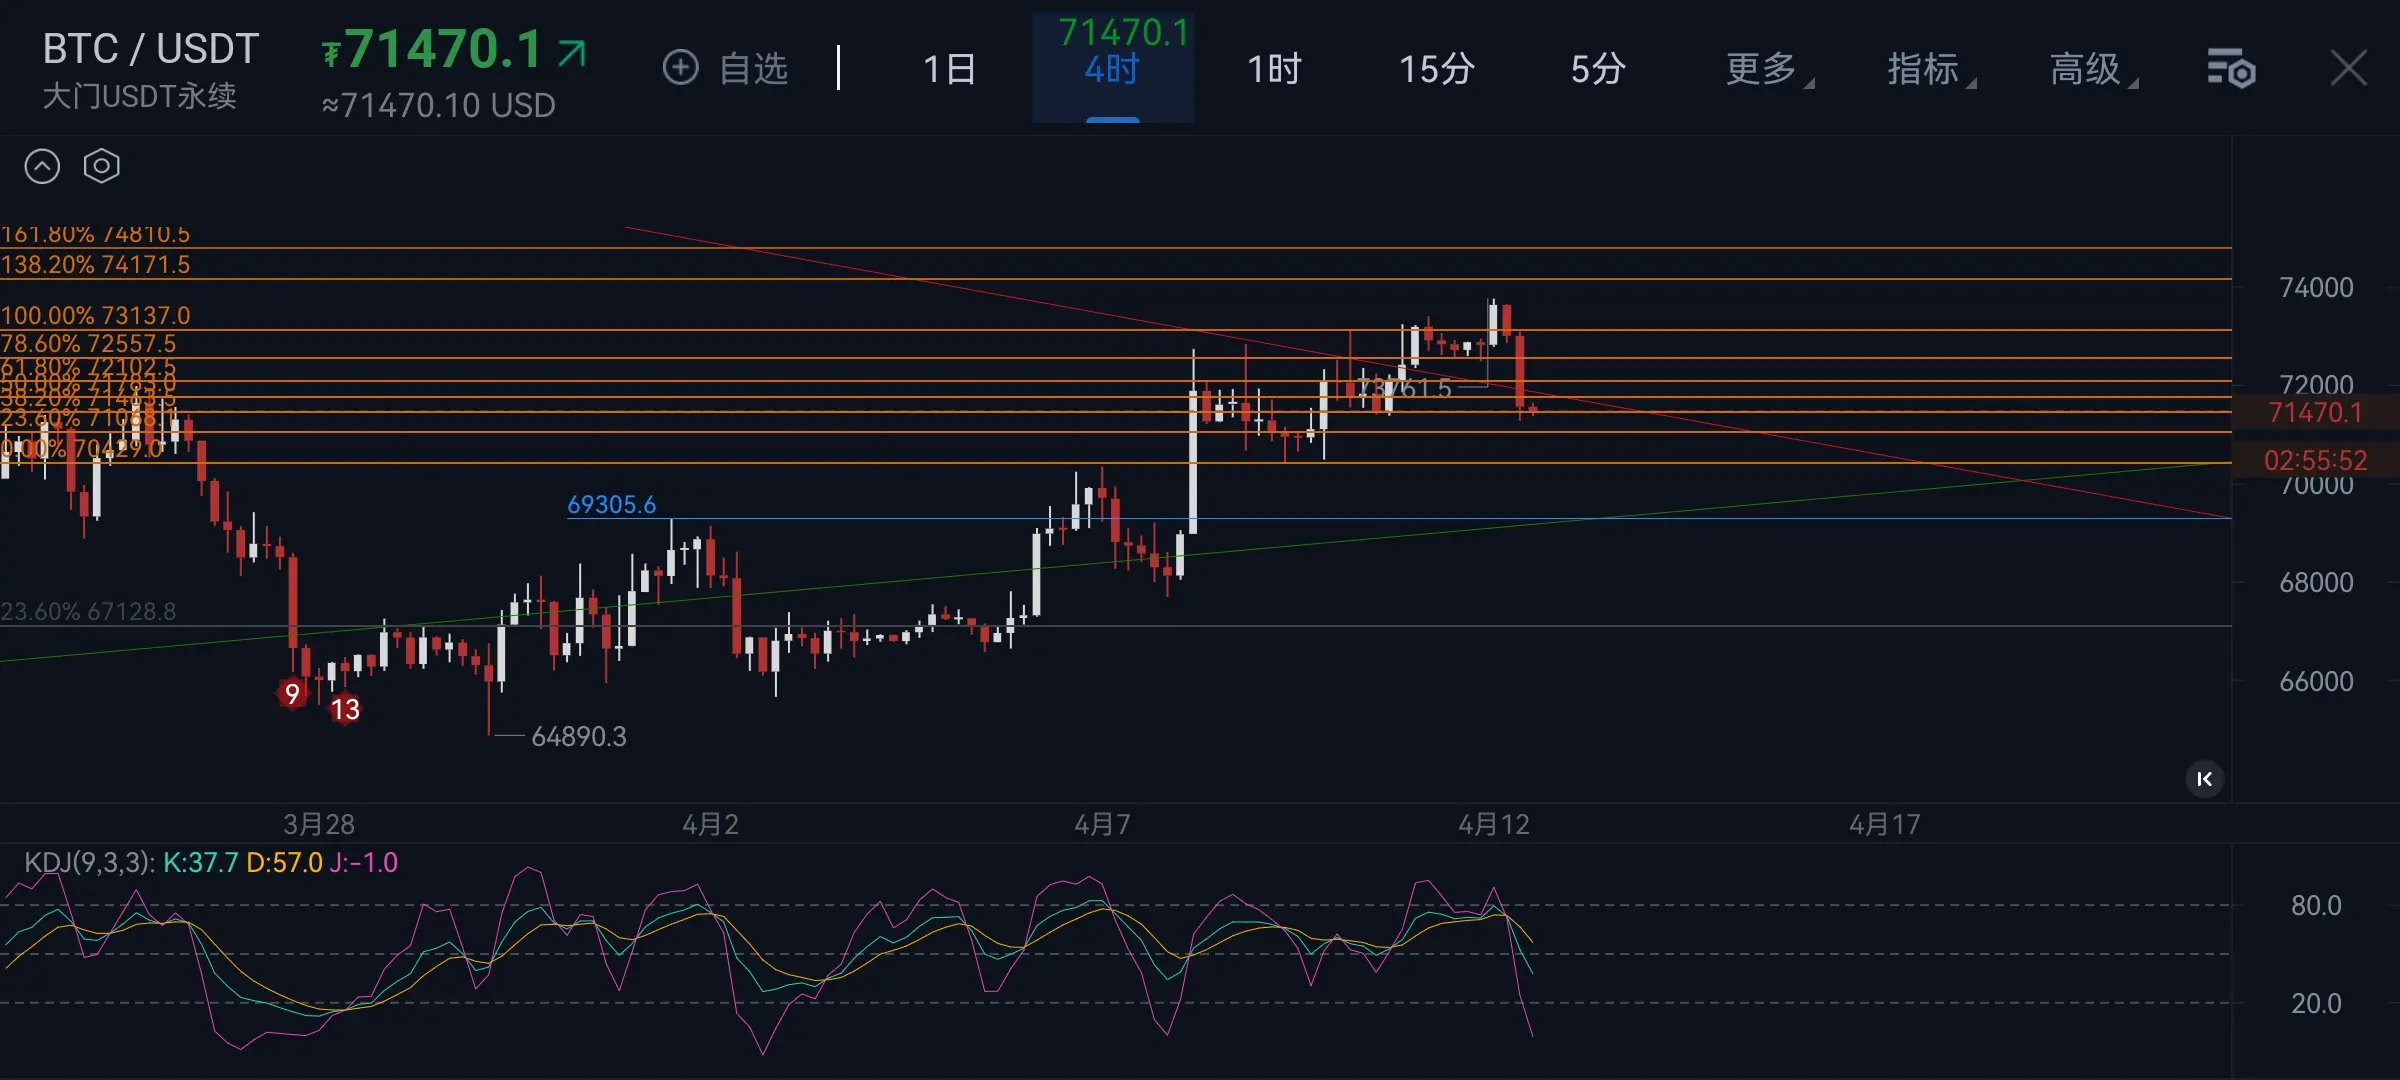Click the plus icon to add favorite
The image size is (2400, 1080).
[x=680, y=68]
